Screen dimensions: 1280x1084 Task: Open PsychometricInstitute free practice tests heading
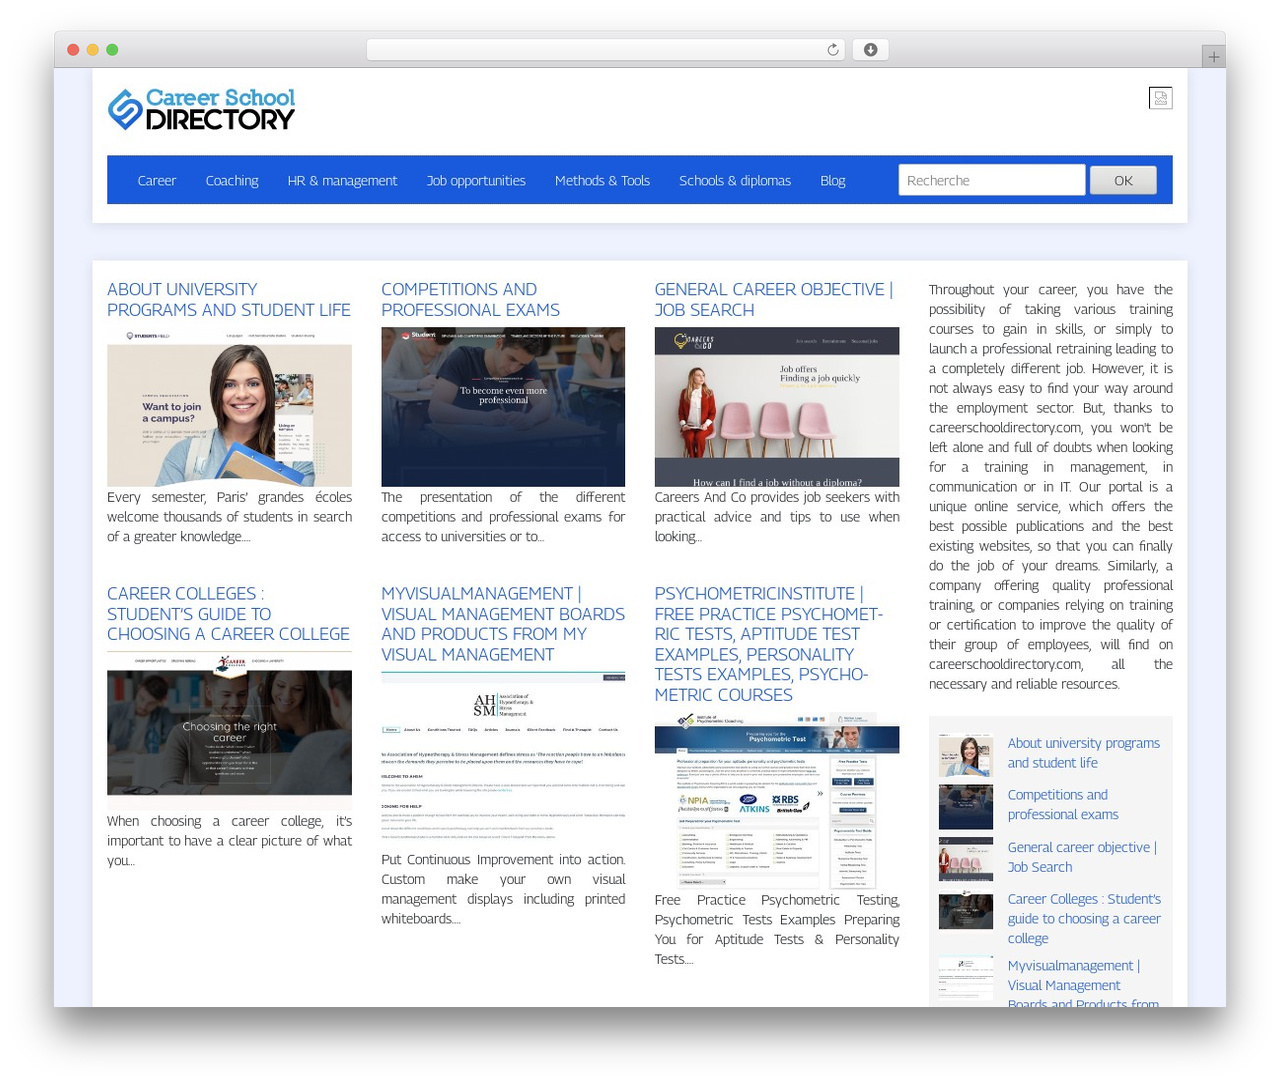[x=769, y=644]
